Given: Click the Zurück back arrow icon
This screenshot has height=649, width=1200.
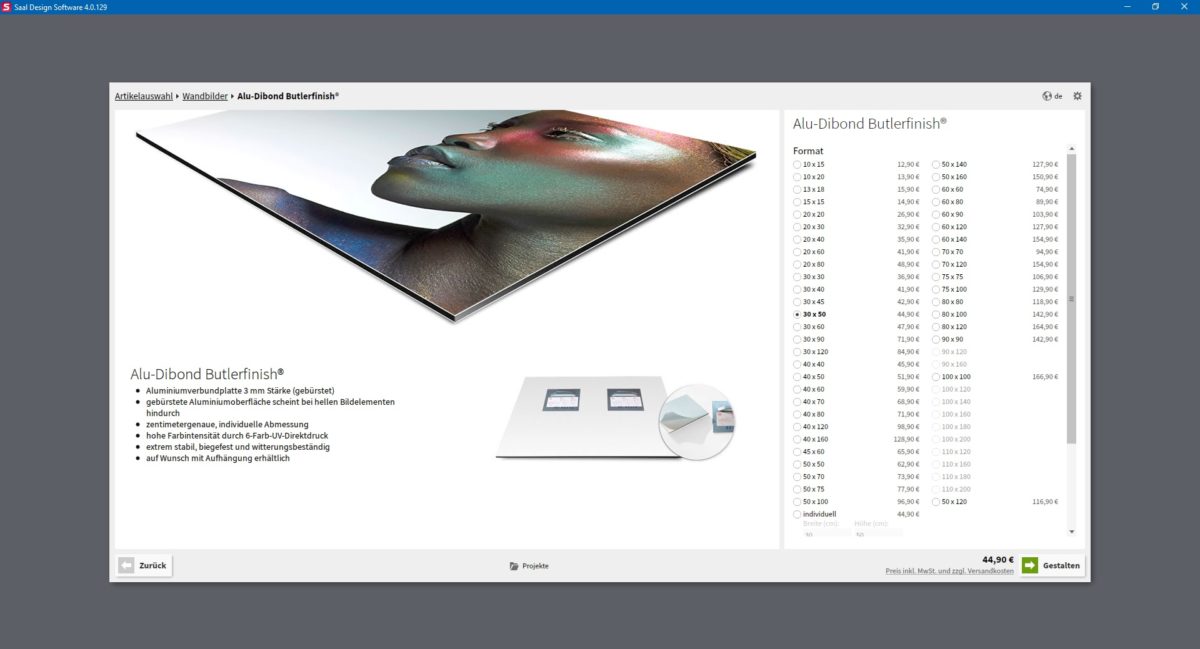Looking at the screenshot, I should (x=126, y=566).
